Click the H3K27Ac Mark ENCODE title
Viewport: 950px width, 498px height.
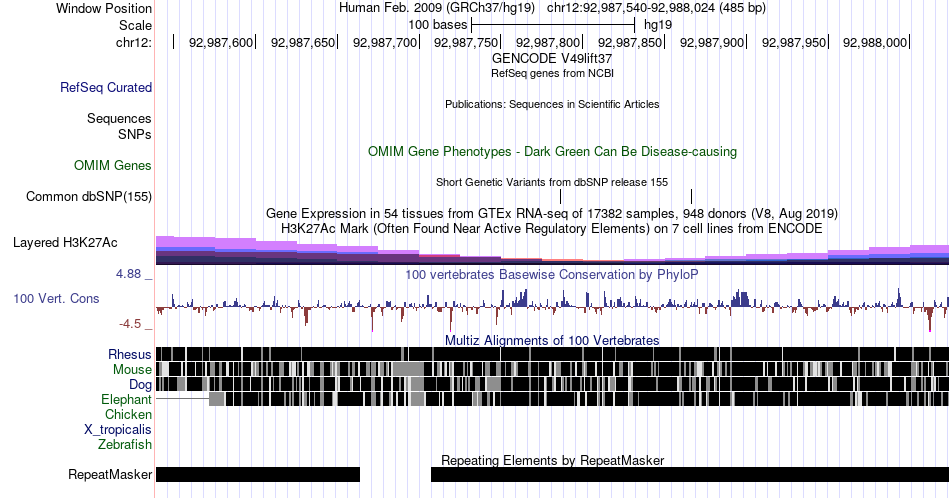click(x=552, y=228)
